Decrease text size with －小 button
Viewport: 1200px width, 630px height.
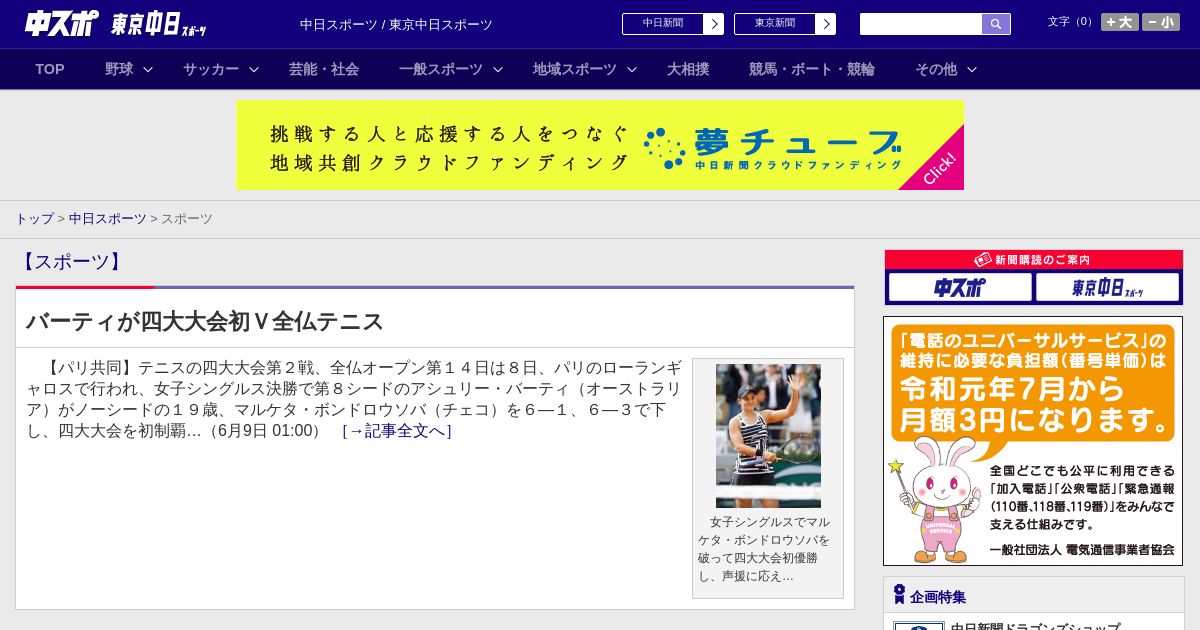[1161, 22]
